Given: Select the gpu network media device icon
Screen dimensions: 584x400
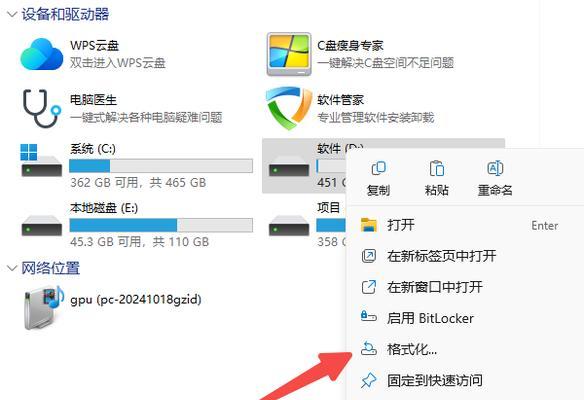Looking at the screenshot, I should (x=44, y=308).
